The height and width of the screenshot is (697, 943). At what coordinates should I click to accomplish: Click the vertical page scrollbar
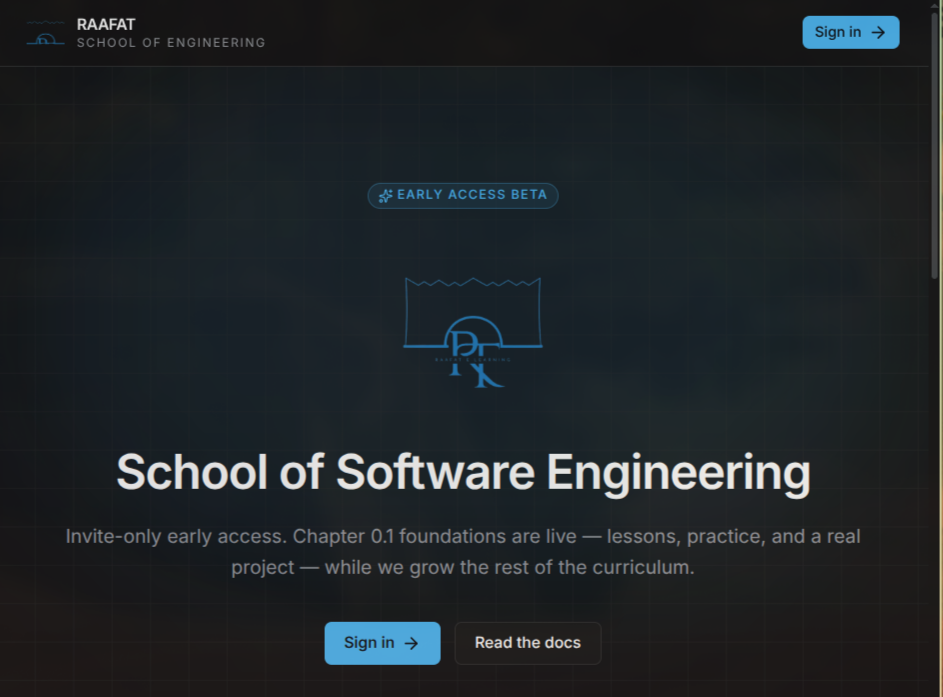click(x=936, y=144)
